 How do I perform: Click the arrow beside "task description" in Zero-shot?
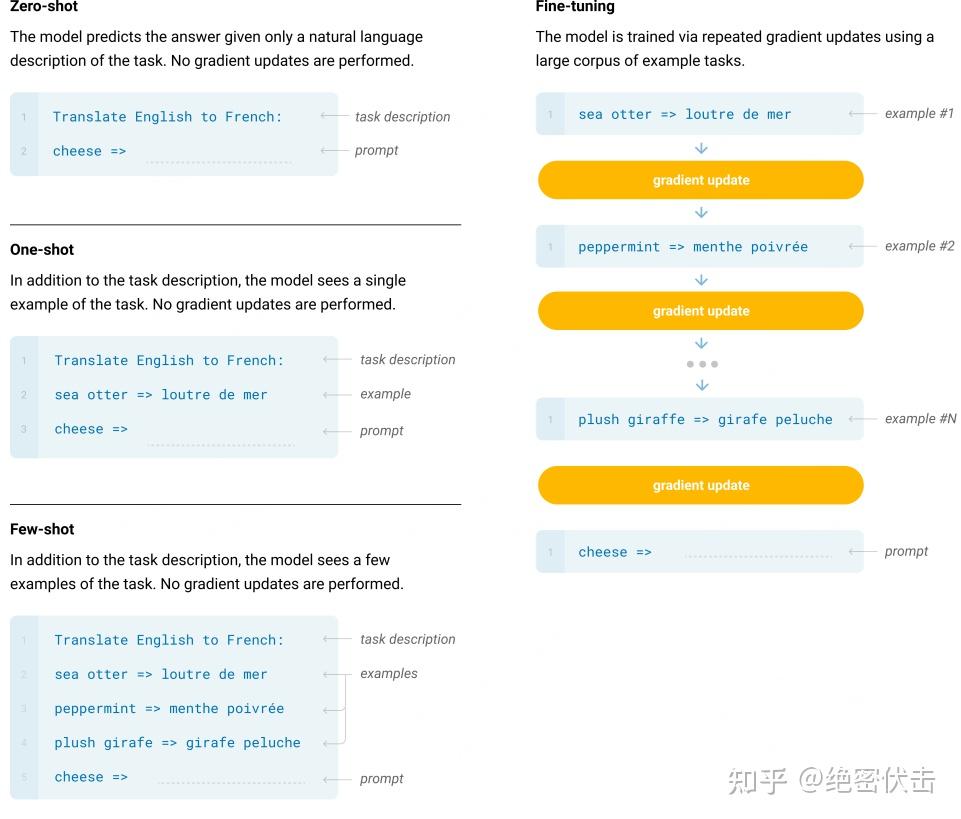(x=332, y=116)
